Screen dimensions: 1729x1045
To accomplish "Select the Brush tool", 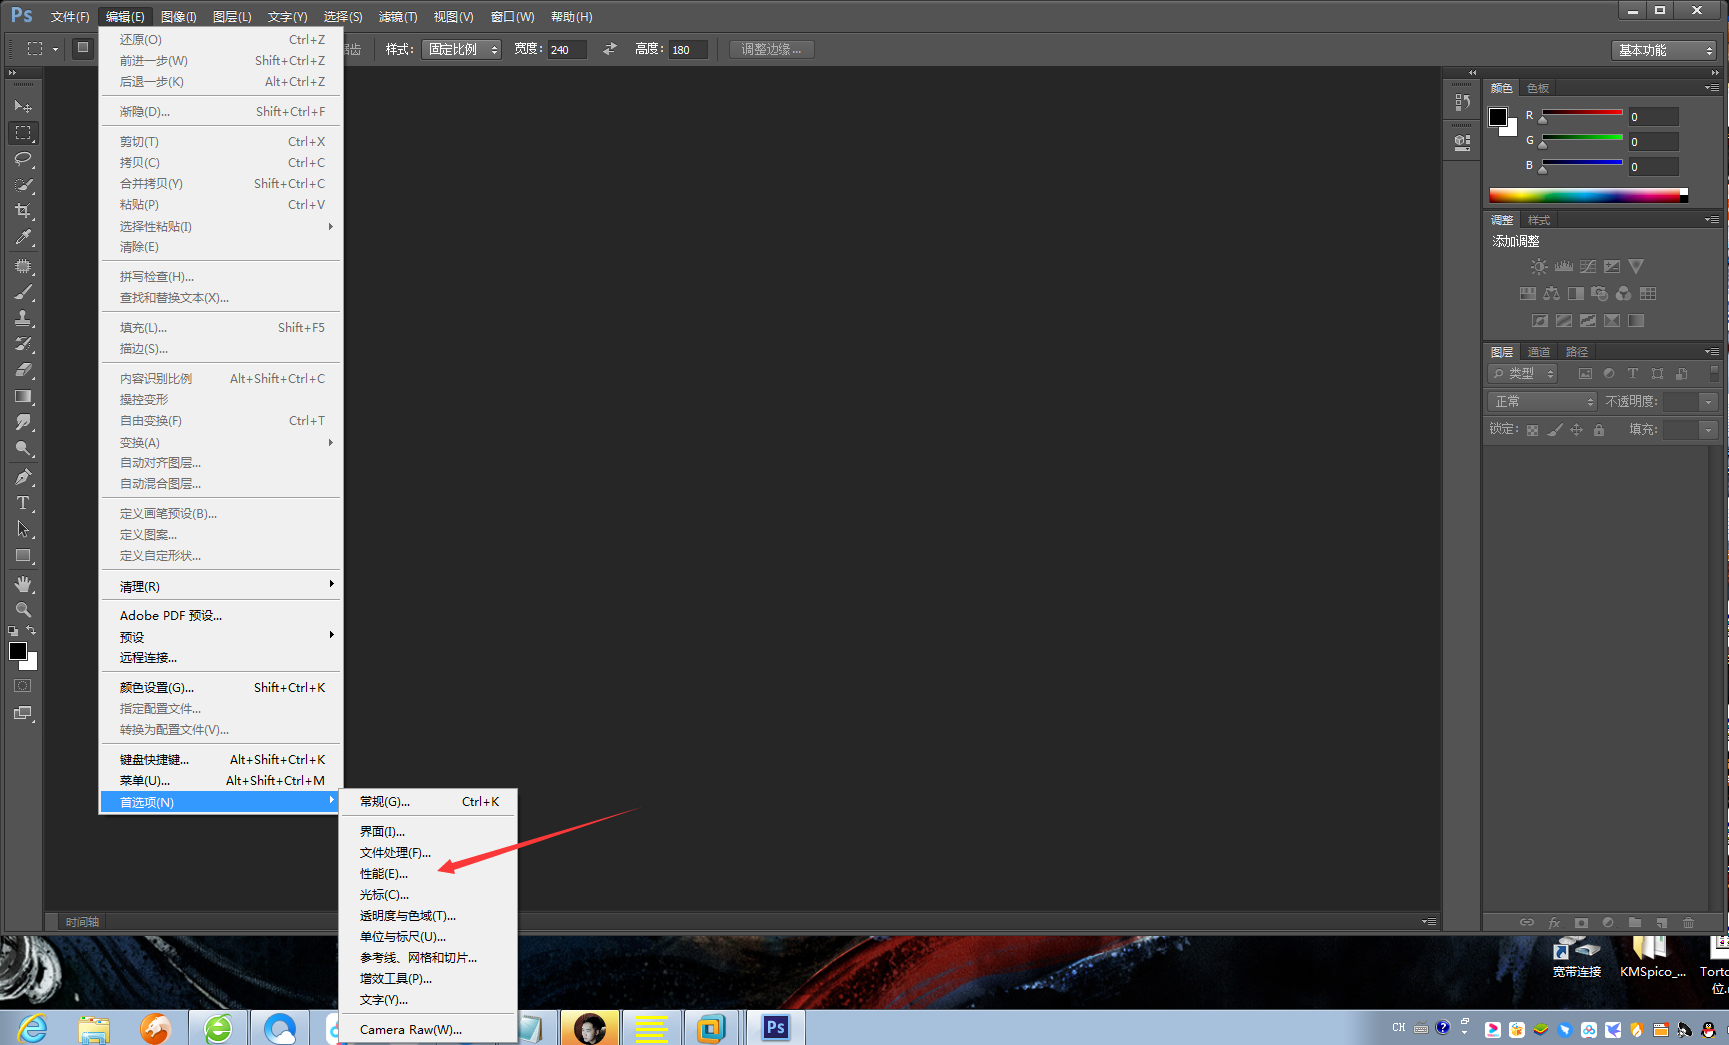I will (x=22, y=292).
